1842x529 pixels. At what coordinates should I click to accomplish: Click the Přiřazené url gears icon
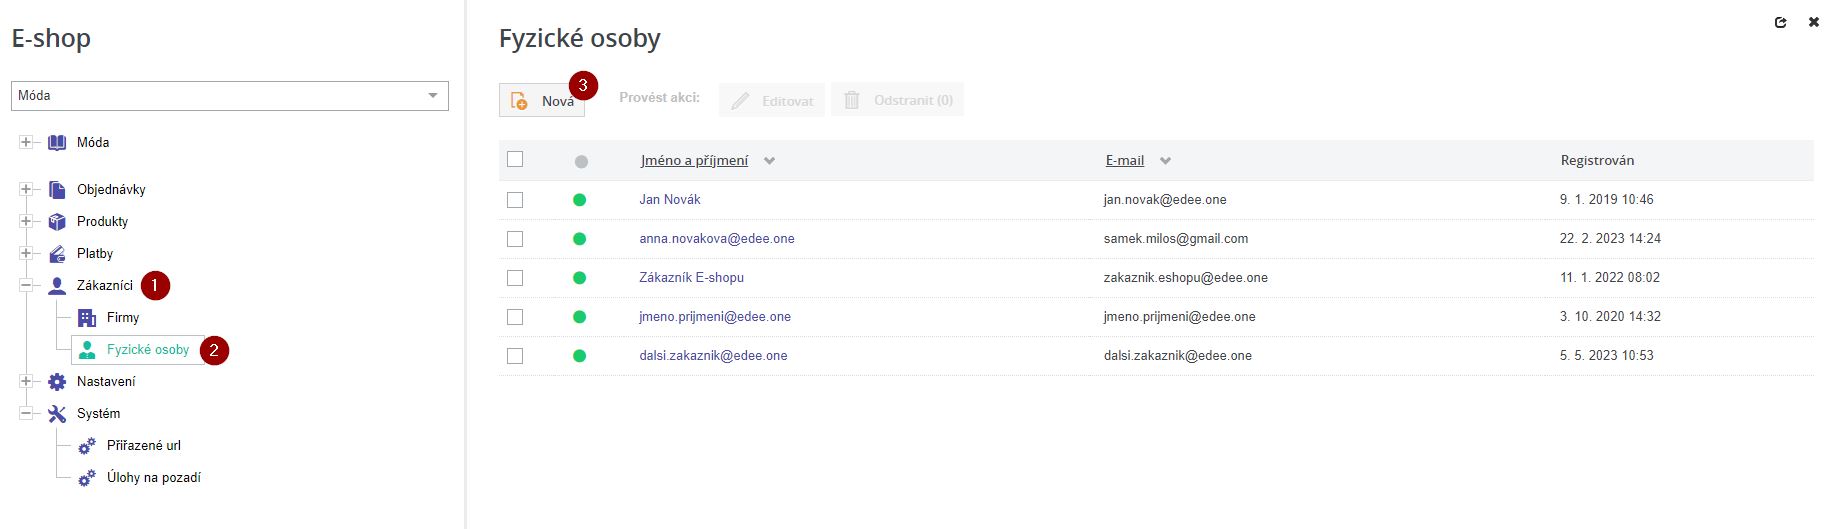[x=87, y=446]
